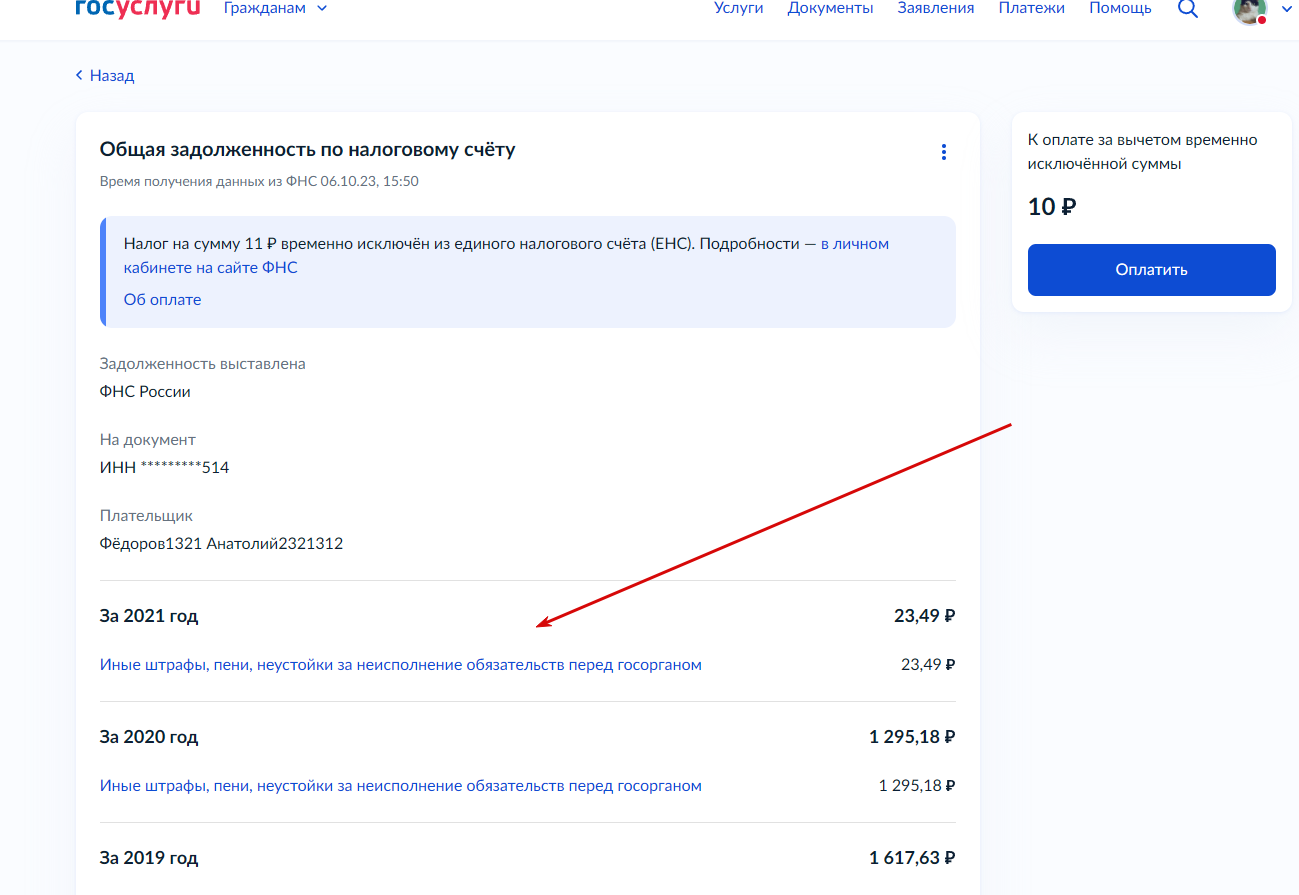The width and height of the screenshot is (1299, 895).
Task: Open the user profile avatar
Action: click(x=1250, y=9)
